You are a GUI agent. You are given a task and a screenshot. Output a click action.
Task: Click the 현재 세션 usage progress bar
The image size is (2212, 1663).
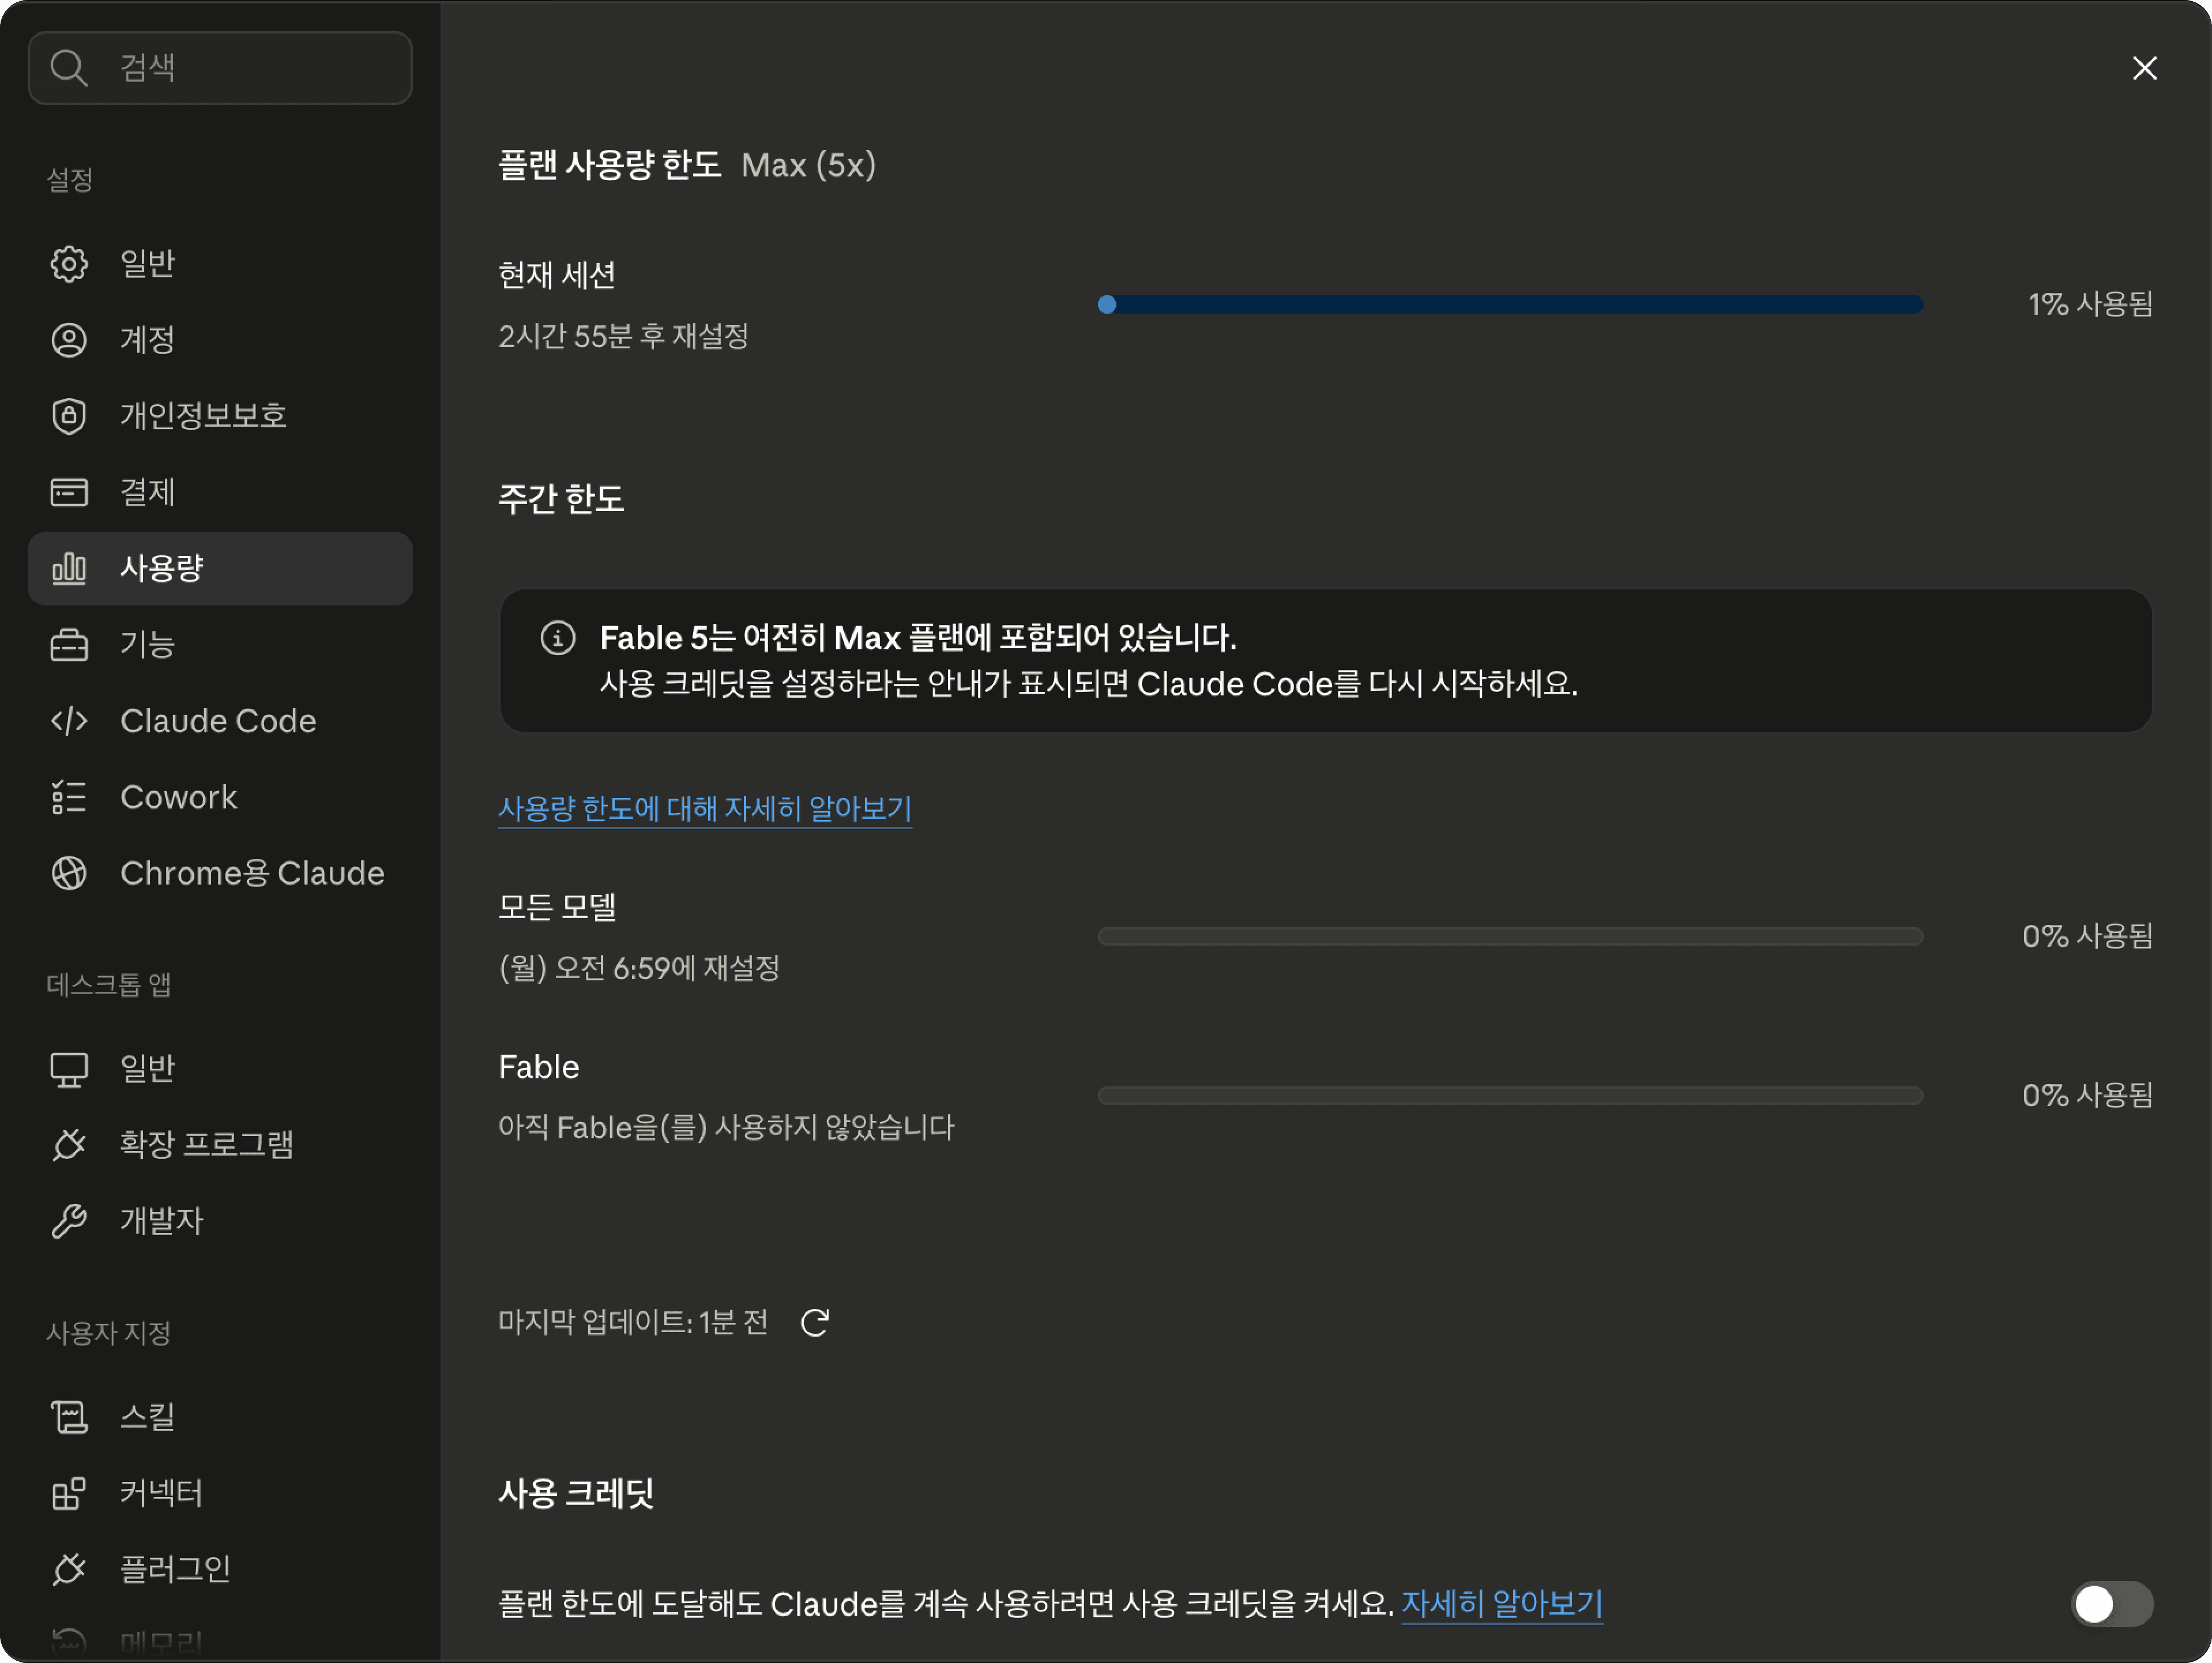(x=1510, y=305)
